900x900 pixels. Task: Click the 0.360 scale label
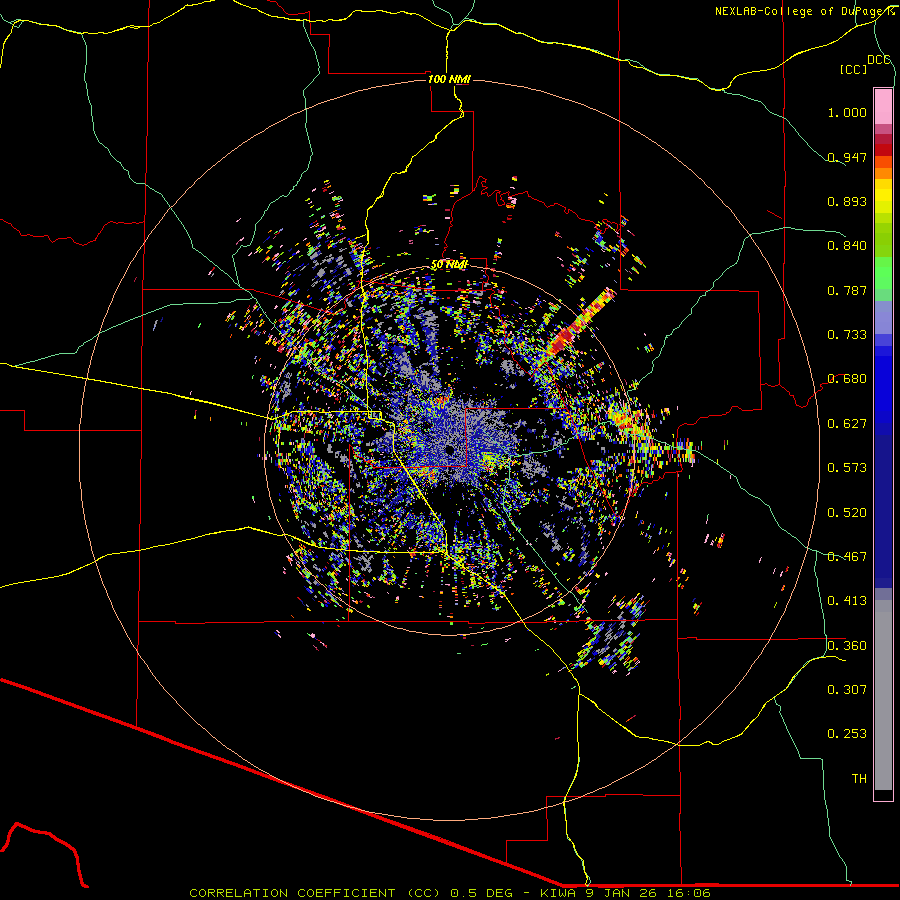click(x=847, y=646)
